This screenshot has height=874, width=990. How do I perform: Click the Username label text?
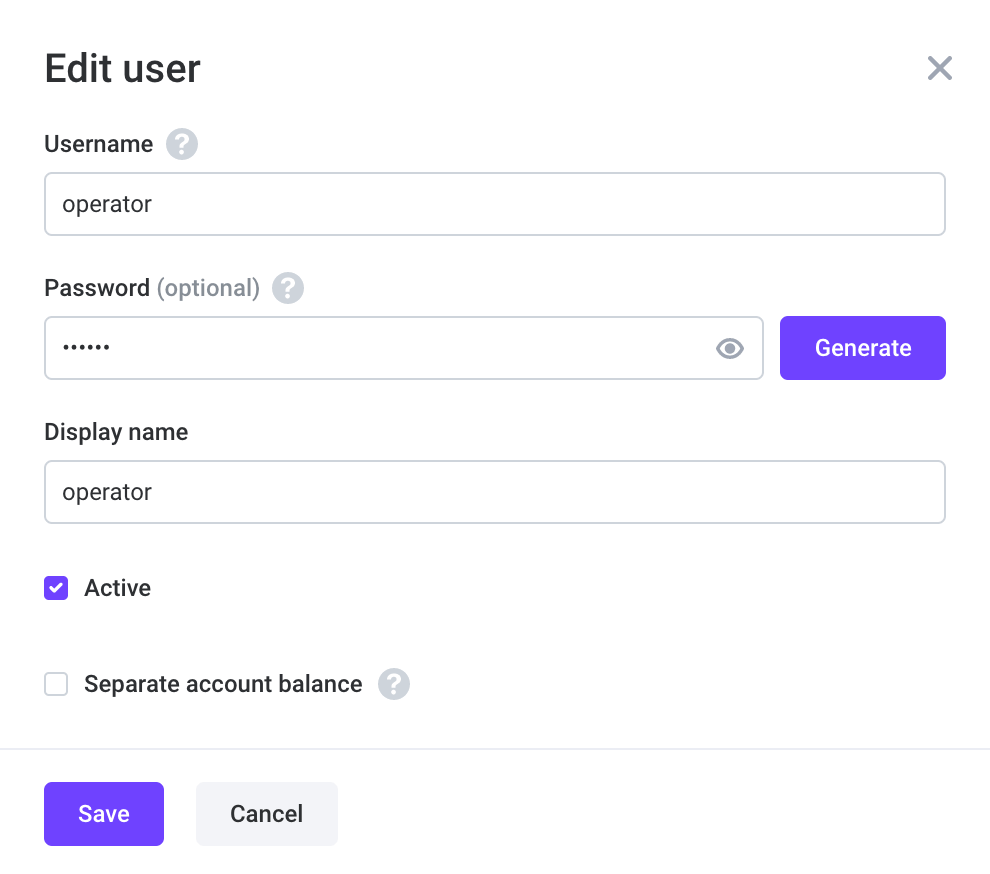[98, 144]
